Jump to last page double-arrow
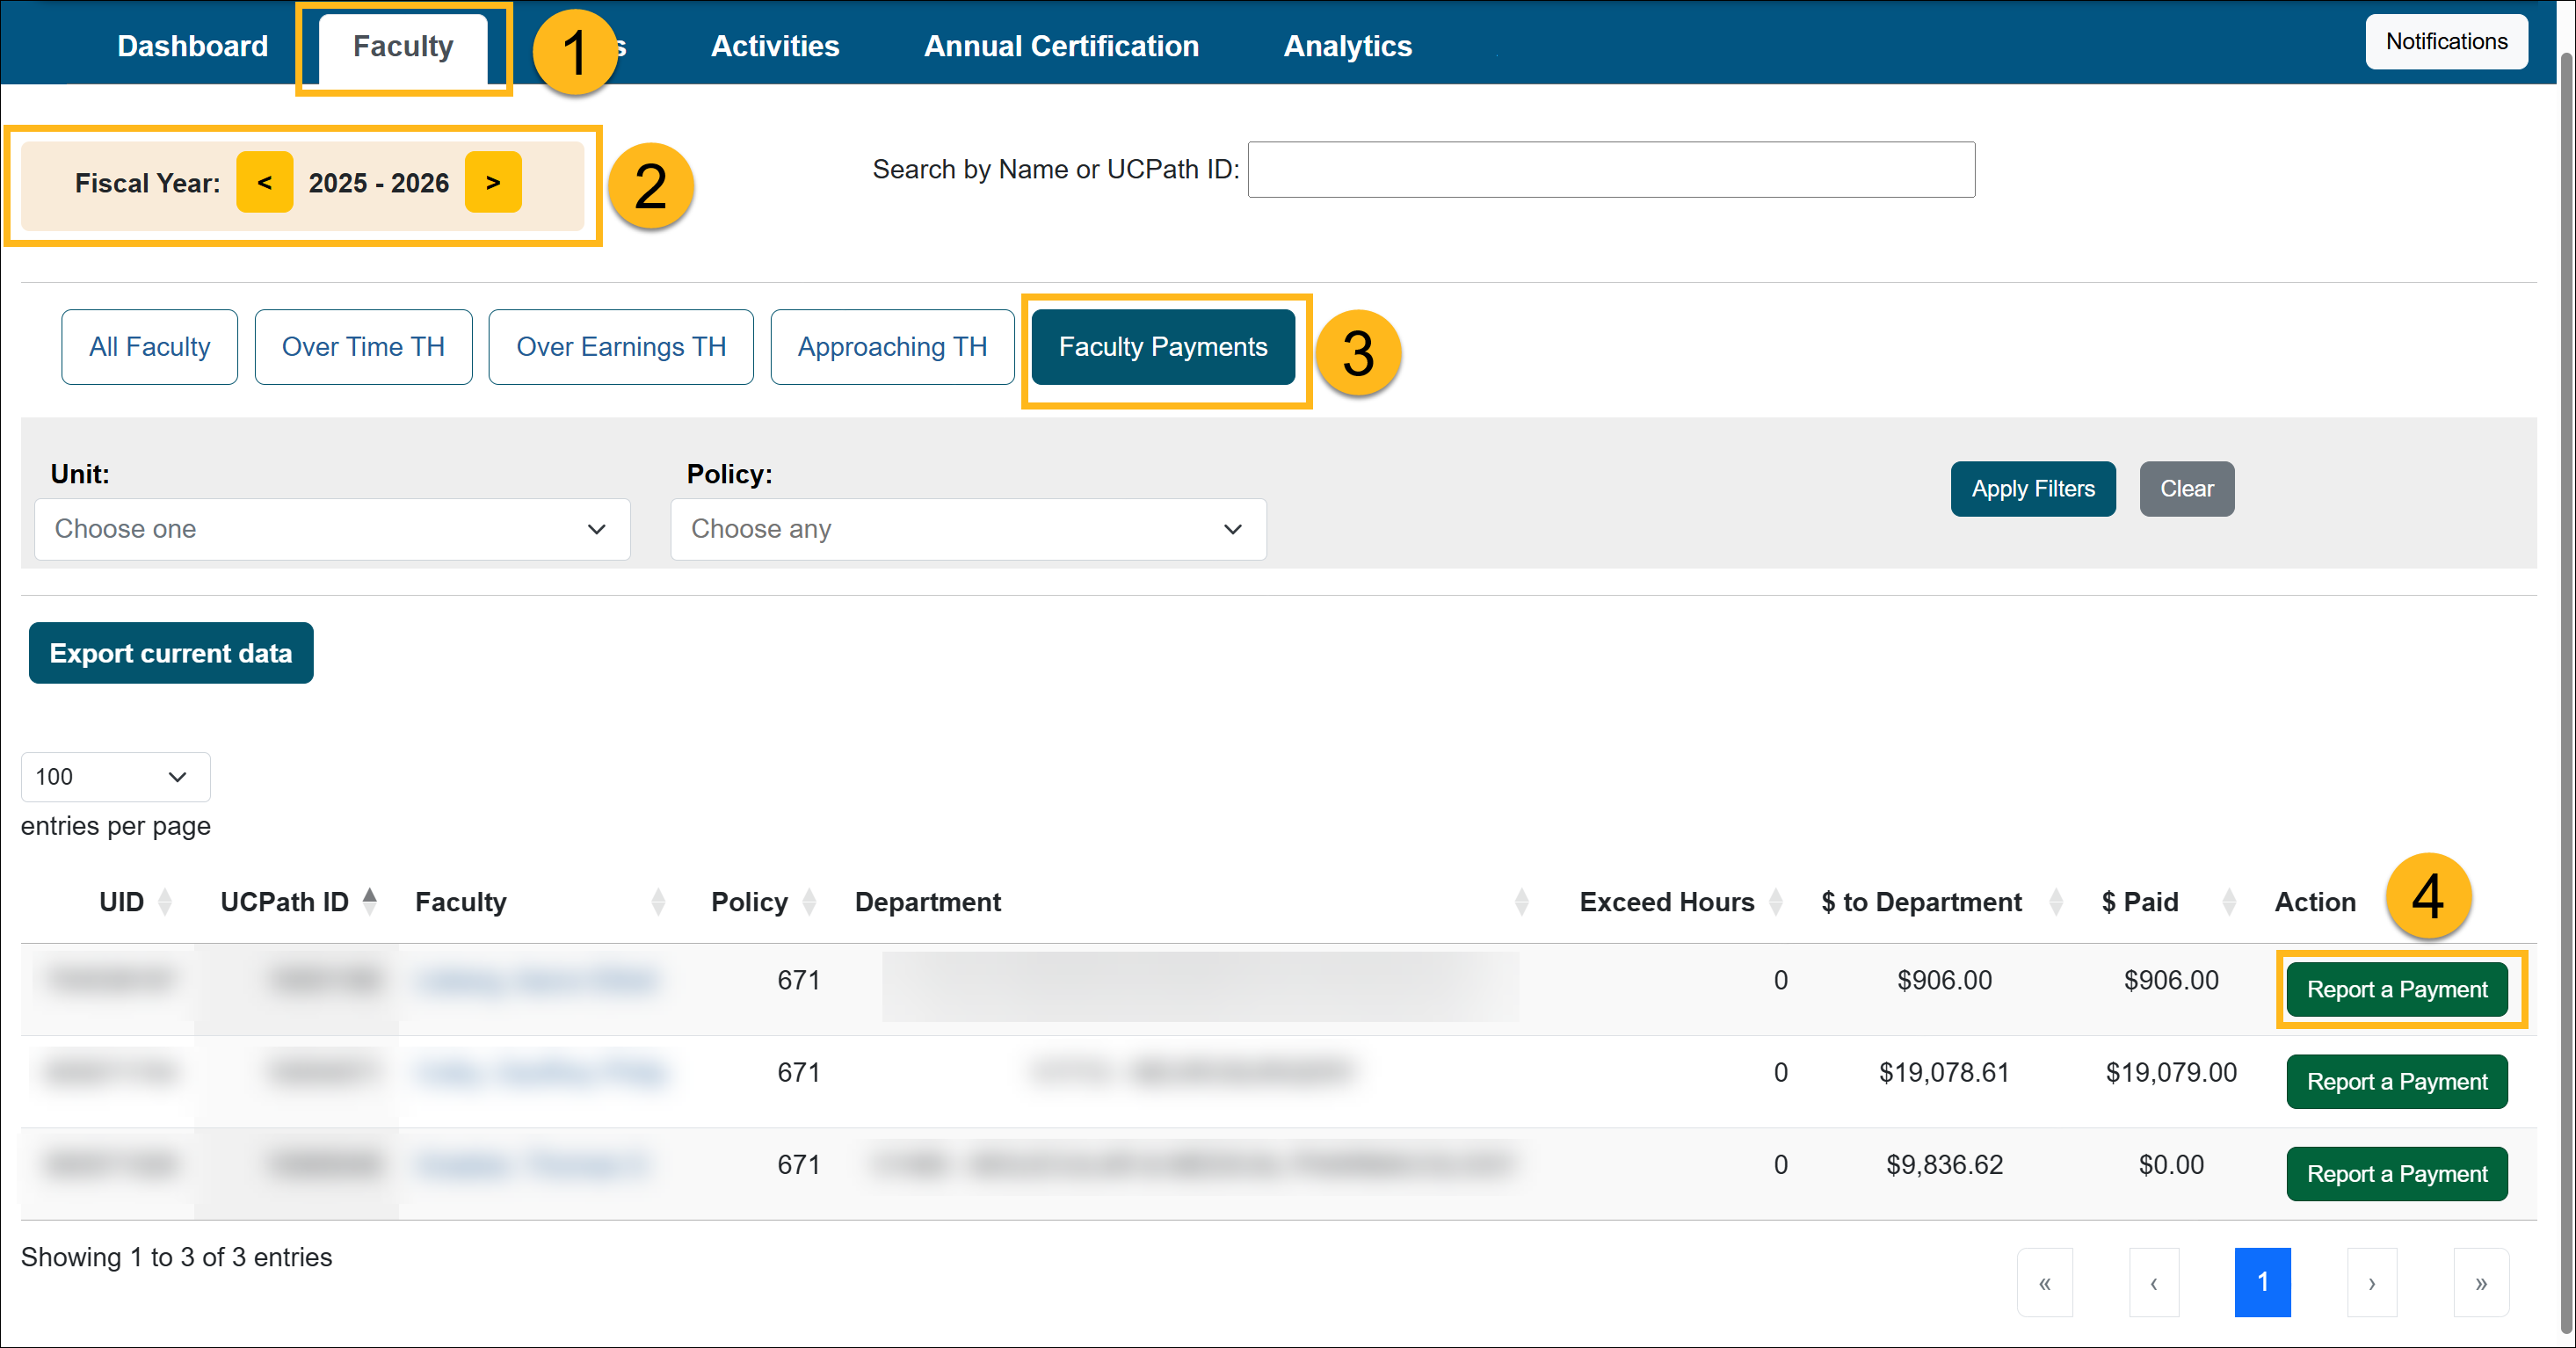The height and width of the screenshot is (1348, 2576). pos(2481,1282)
